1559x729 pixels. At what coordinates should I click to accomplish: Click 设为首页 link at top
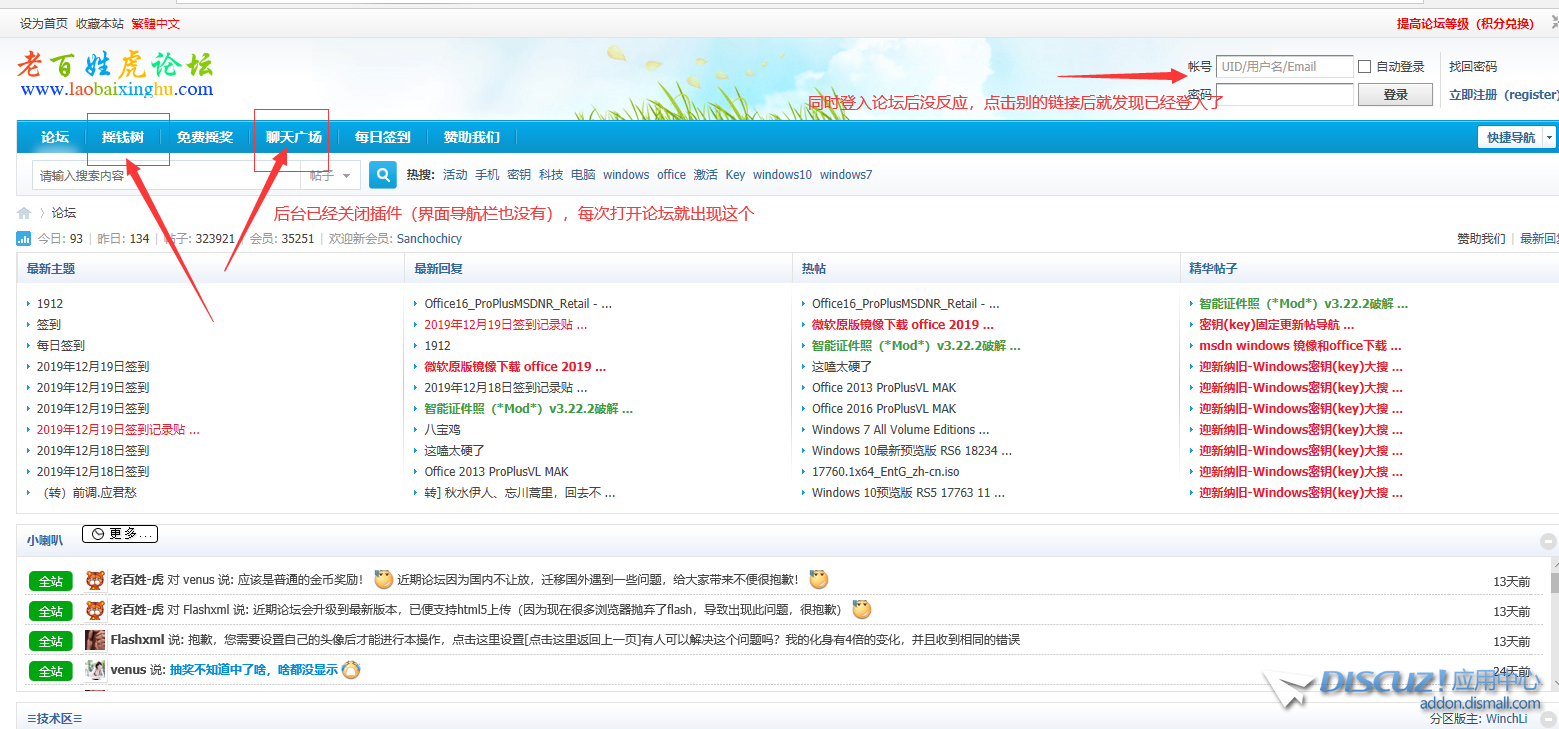click(44, 23)
